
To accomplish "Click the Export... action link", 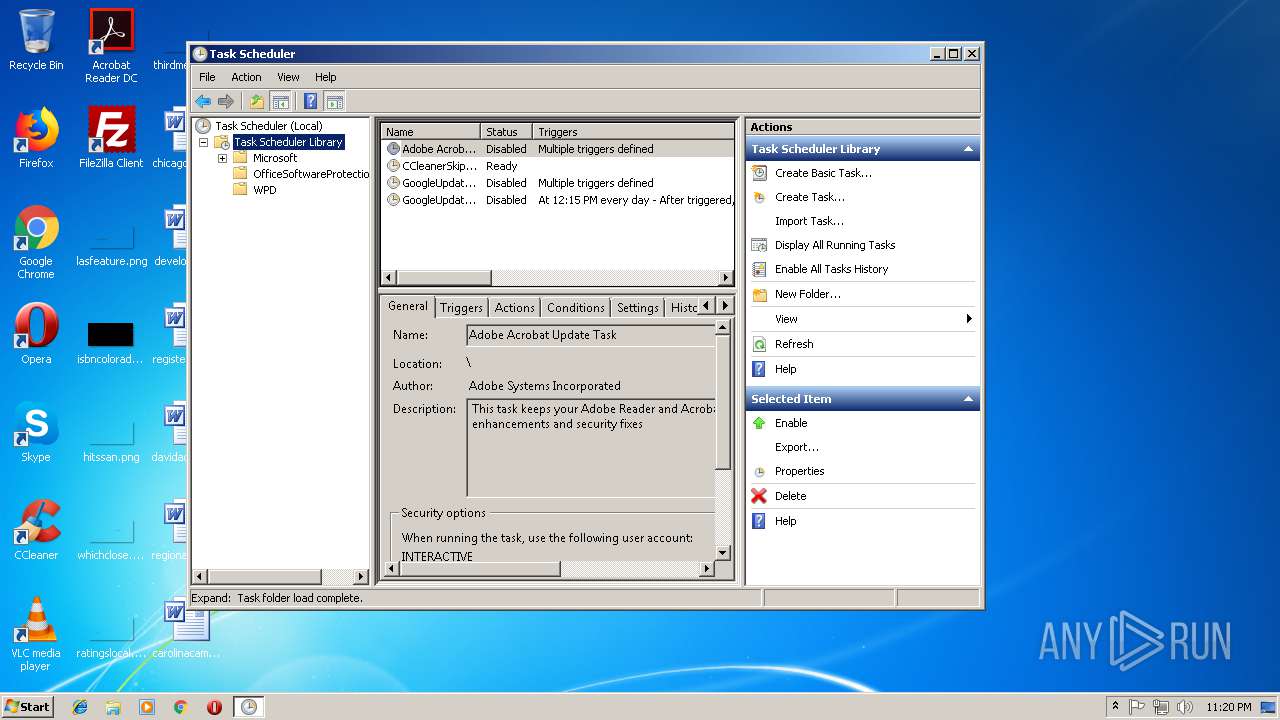I will click(x=796, y=447).
